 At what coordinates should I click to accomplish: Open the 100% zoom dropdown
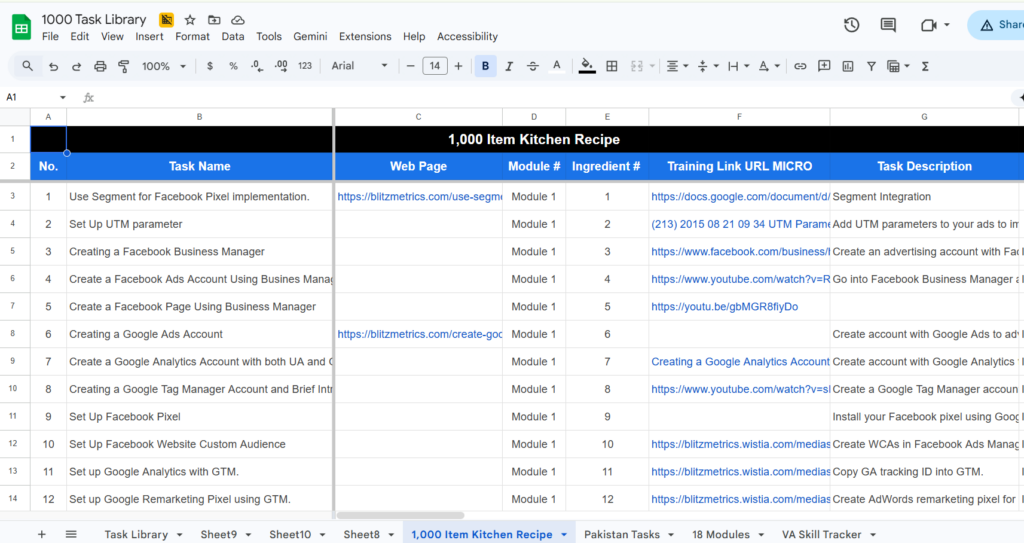164,66
